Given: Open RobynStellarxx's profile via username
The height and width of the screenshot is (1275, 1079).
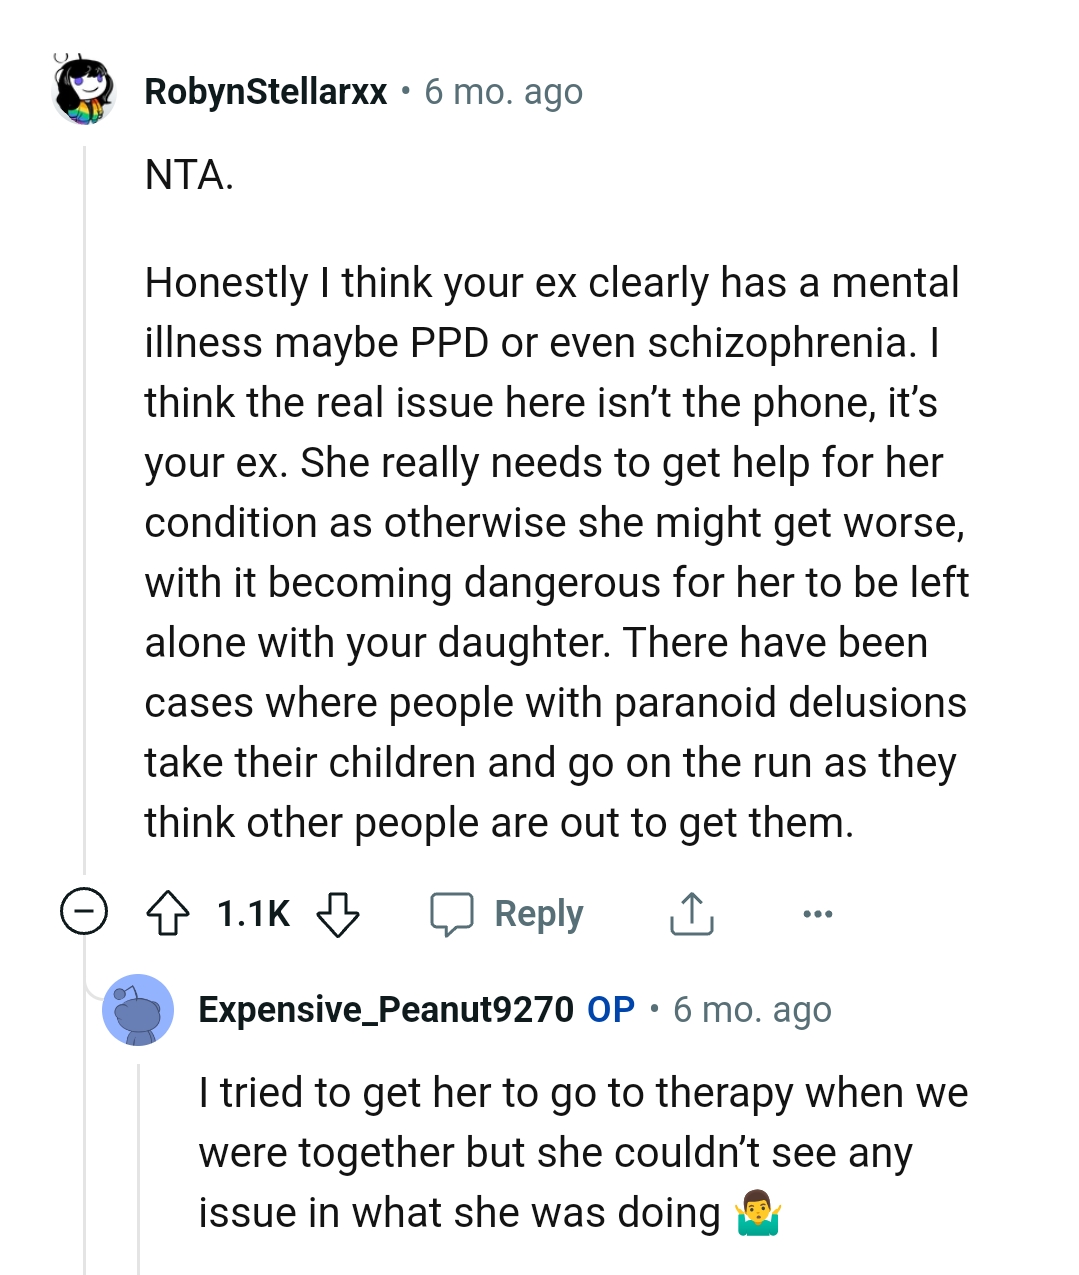Looking at the screenshot, I should (265, 91).
